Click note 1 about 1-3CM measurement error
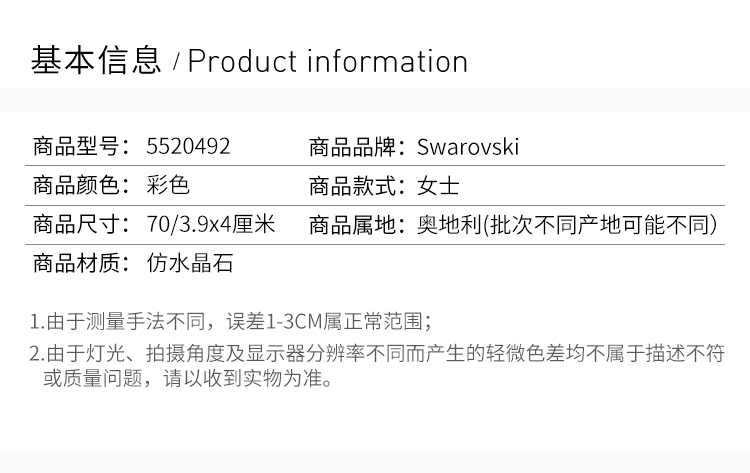Viewport: 750px width, 473px height. pyautogui.click(x=232, y=322)
